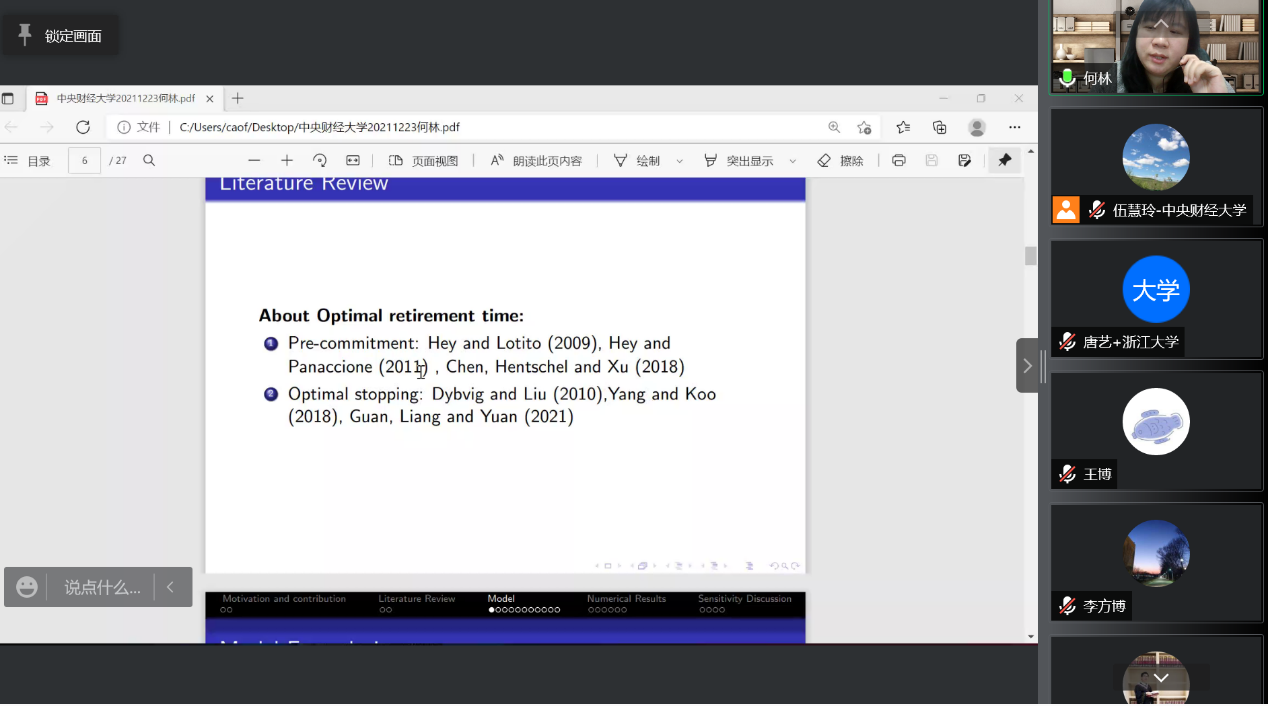This screenshot has width=1268, height=706.
Task: Zoom out with the minus icon
Action: 254,161
